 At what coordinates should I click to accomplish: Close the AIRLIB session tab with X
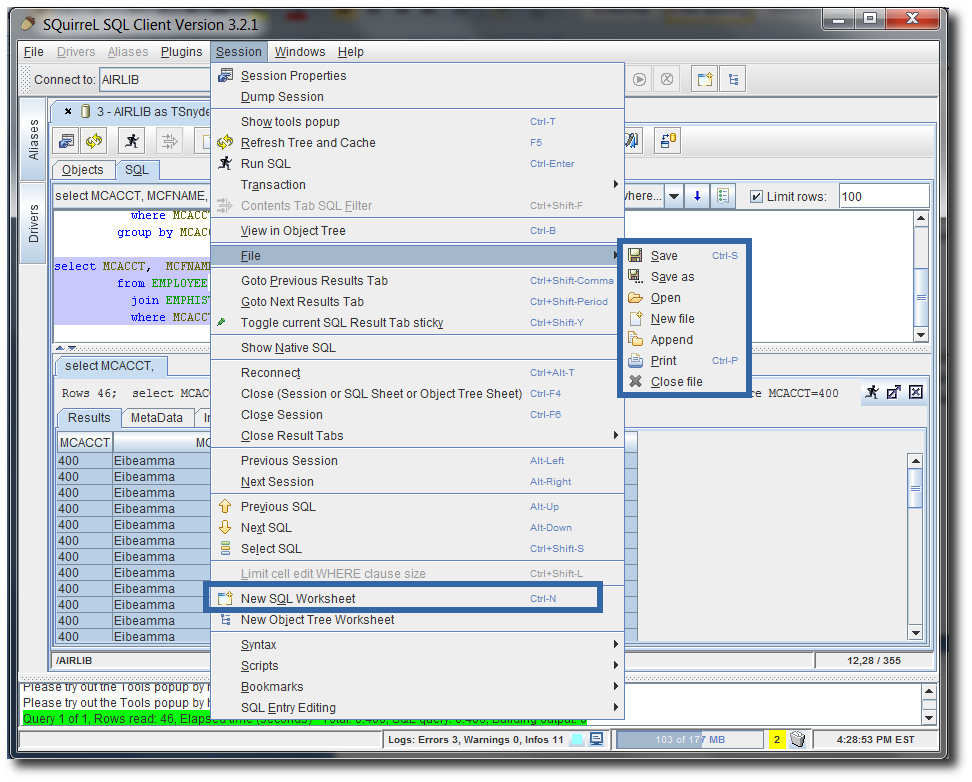click(x=68, y=112)
